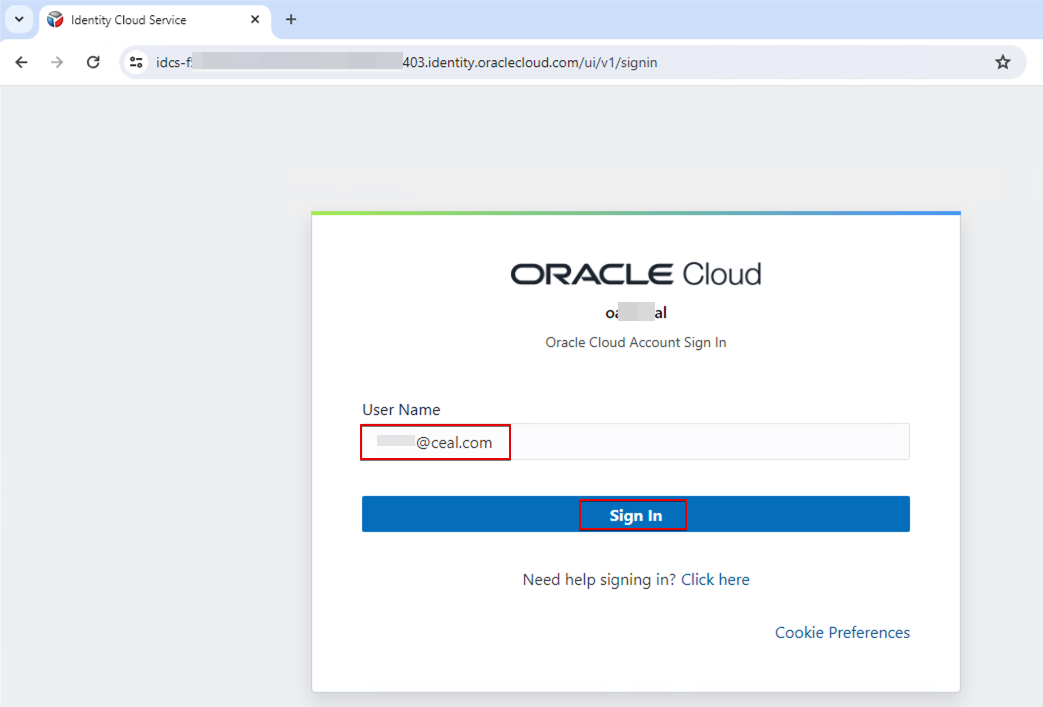
Task: Select the Identity Cloud Service tab
Action: pyautogui.click(x=155, y=20)
